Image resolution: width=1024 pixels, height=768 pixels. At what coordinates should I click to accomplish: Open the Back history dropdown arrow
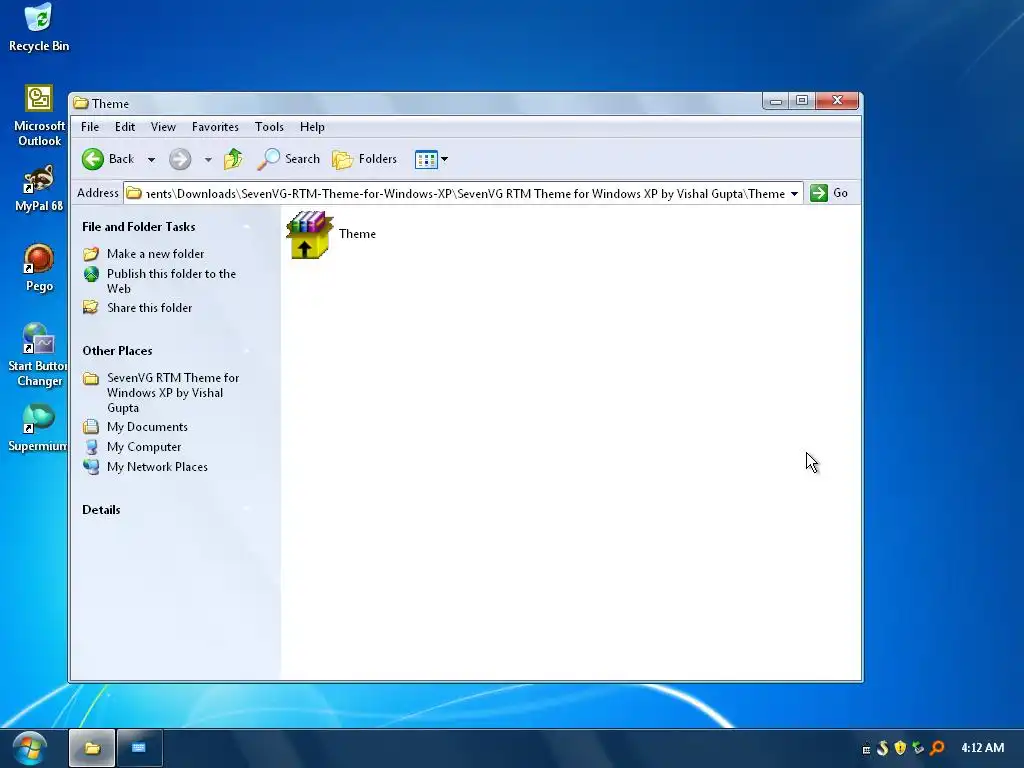[x=151, y=159]
